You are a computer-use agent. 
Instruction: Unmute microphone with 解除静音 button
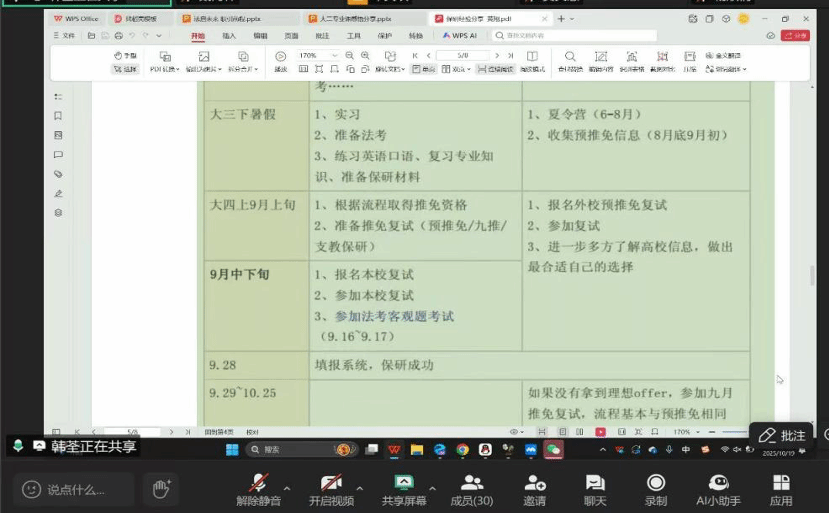[x=258, y=490]
